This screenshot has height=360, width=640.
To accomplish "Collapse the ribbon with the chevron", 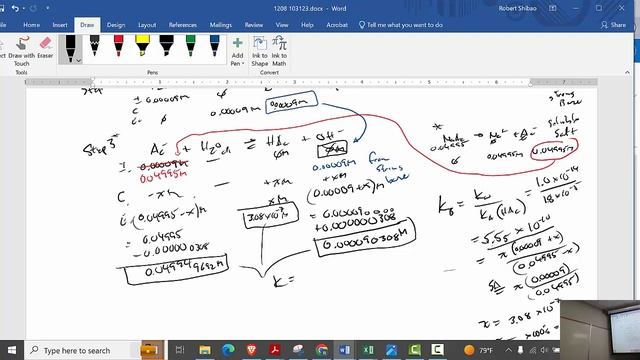I will (627, 72).
